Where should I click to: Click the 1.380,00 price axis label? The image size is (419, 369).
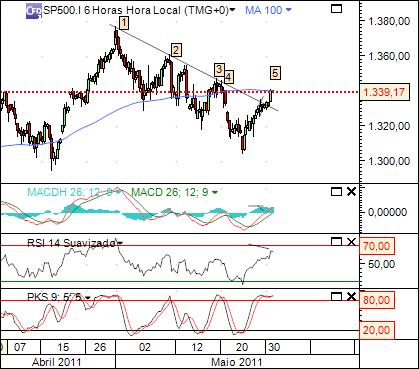coord(389,21)
